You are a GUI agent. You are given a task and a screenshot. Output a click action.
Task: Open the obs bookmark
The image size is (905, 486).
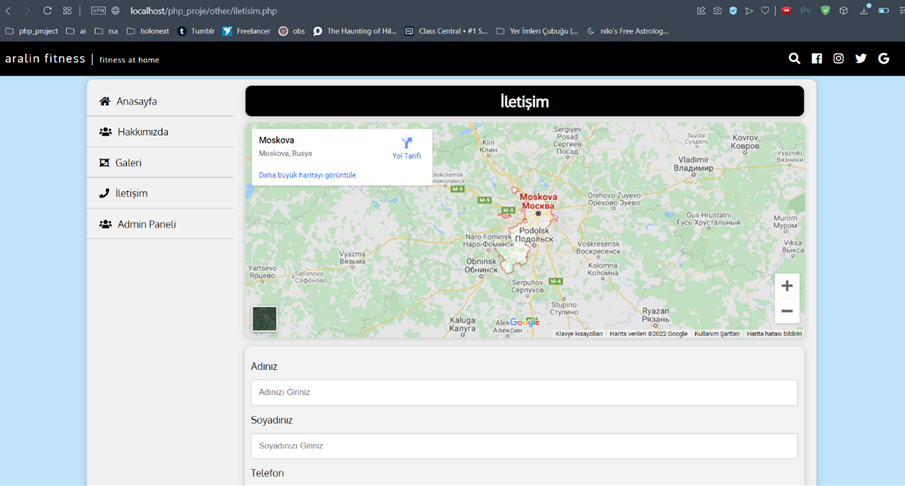291,31
